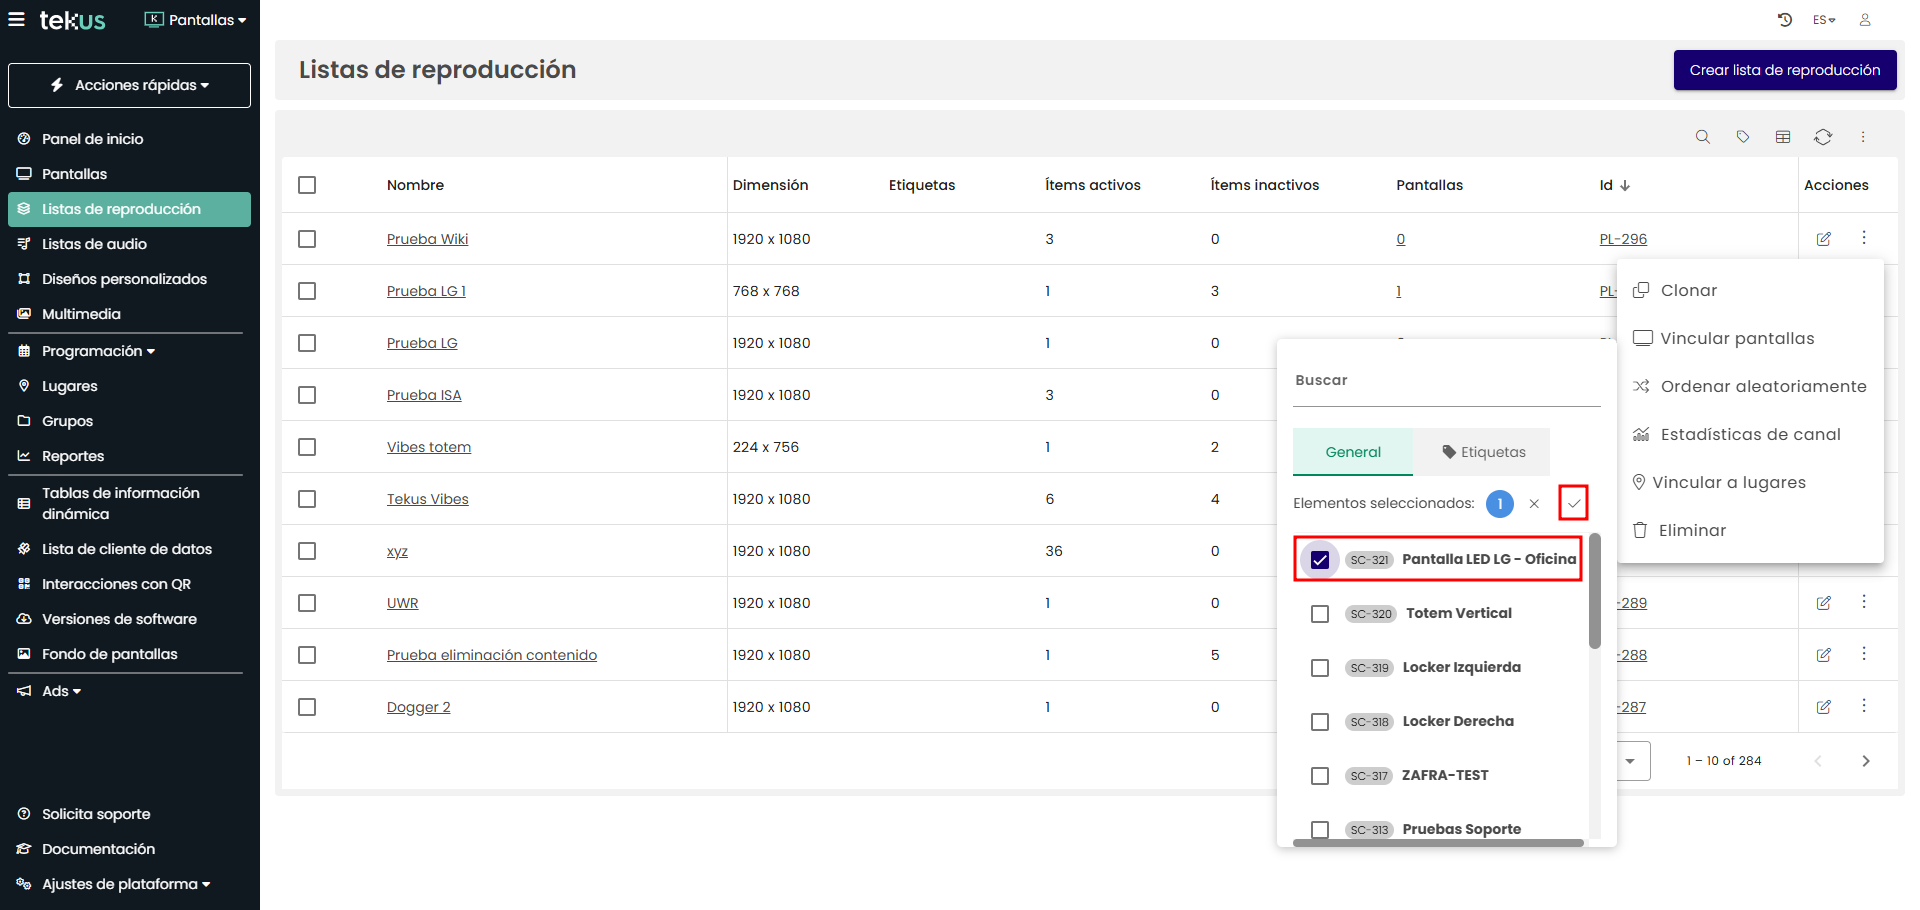Click the Buscar search field

1445,381
